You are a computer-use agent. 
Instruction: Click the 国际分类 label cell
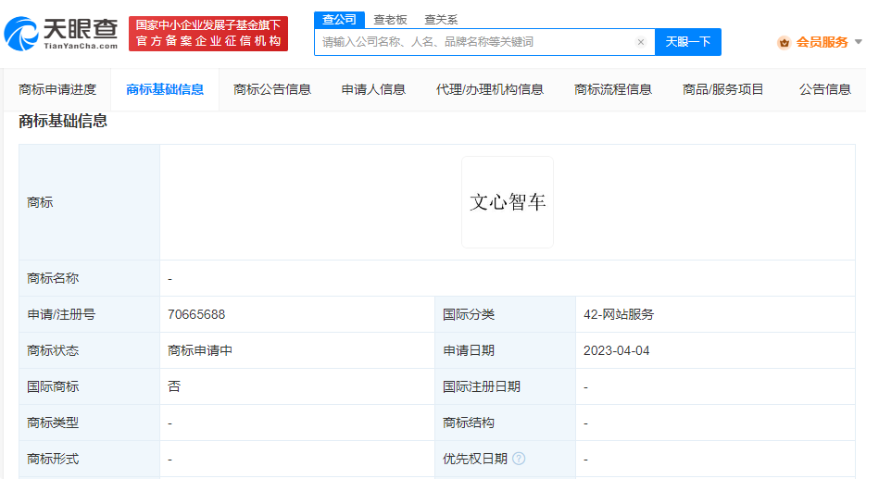(505, 315)
